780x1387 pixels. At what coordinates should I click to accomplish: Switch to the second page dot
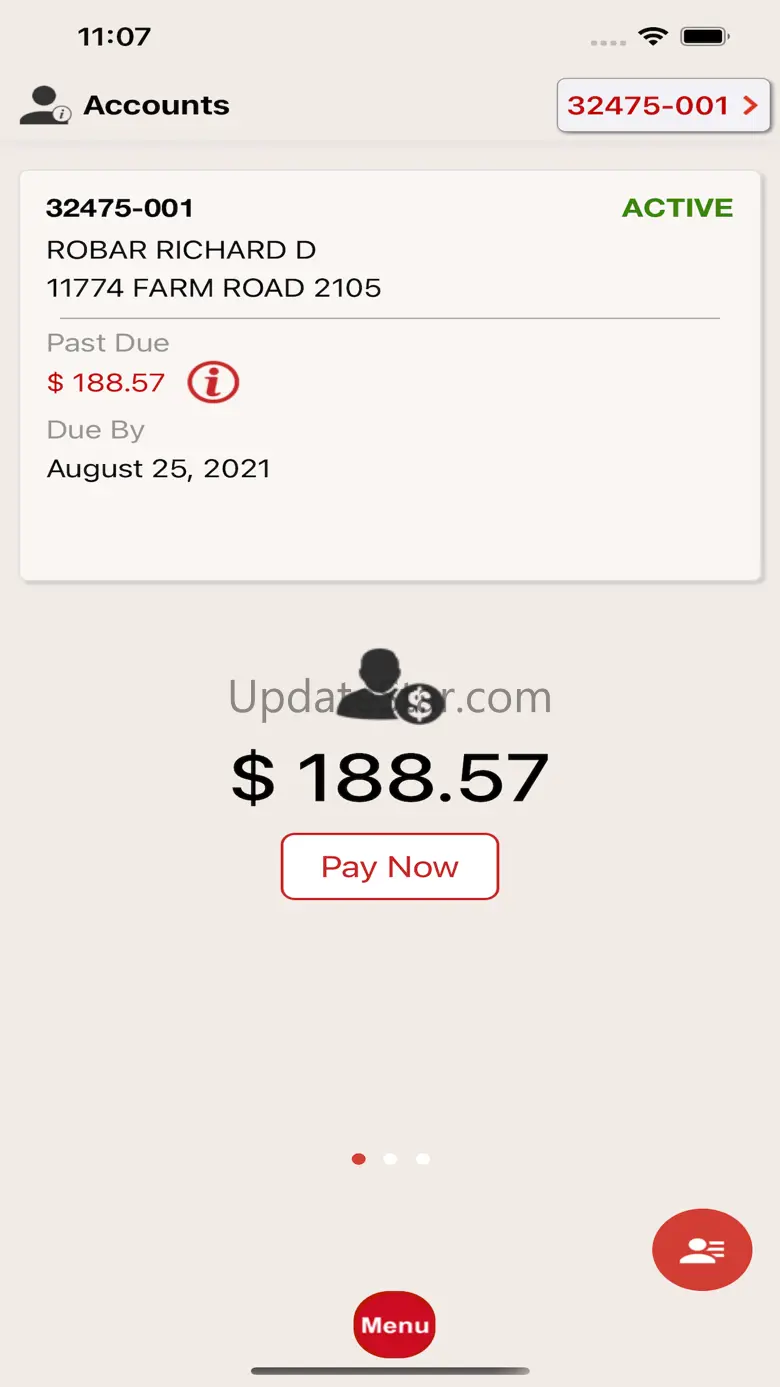pyautogui.click(x=390, y=1159)
